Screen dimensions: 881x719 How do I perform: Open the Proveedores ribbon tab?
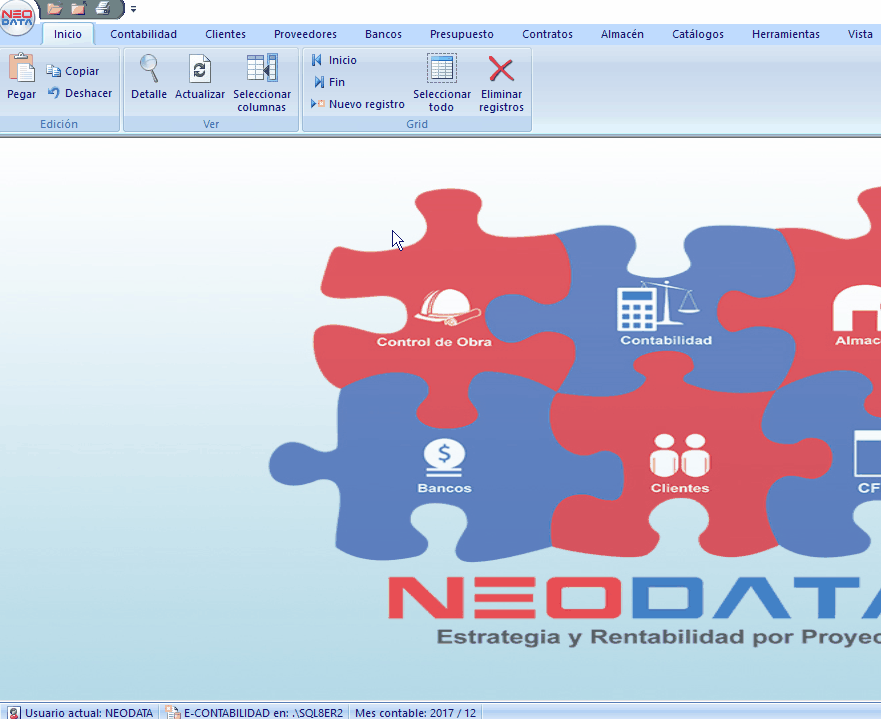305,34
